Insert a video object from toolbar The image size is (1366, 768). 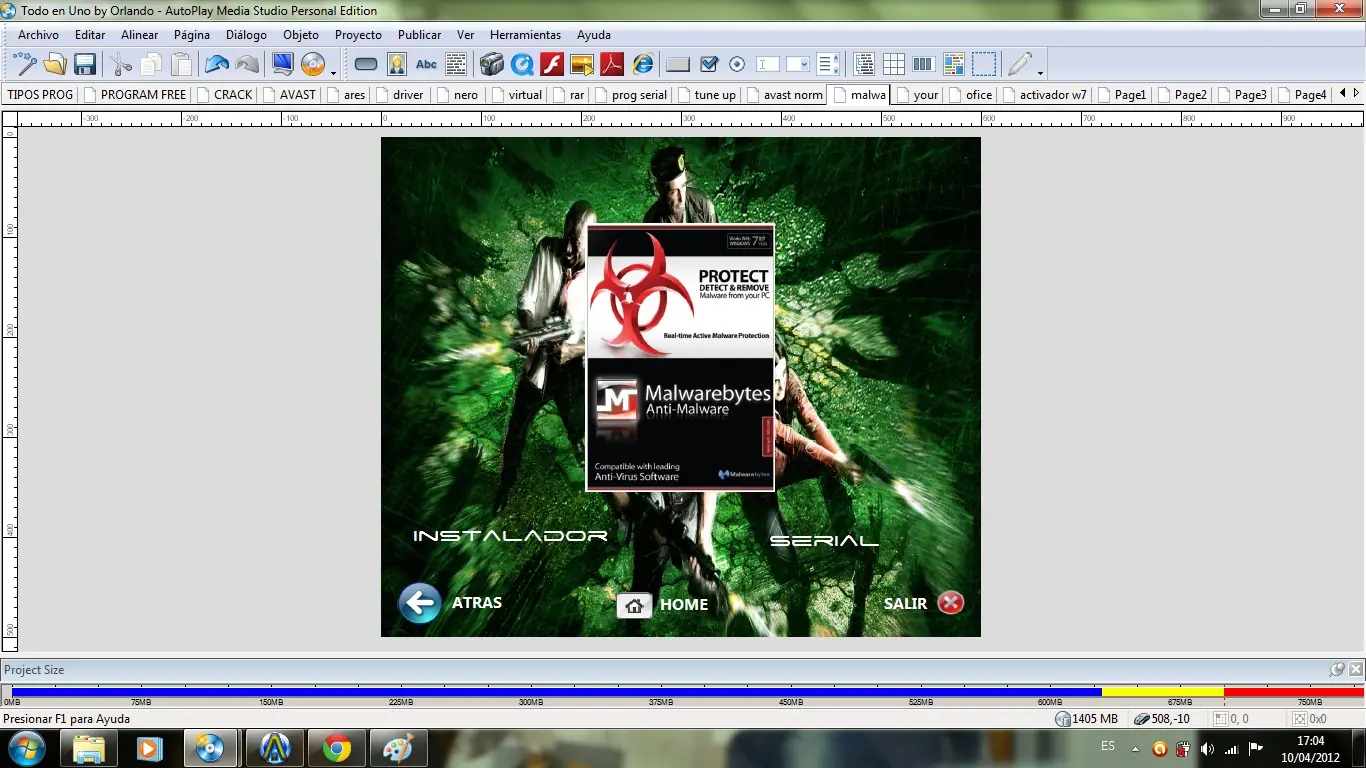tap(491, 65)
